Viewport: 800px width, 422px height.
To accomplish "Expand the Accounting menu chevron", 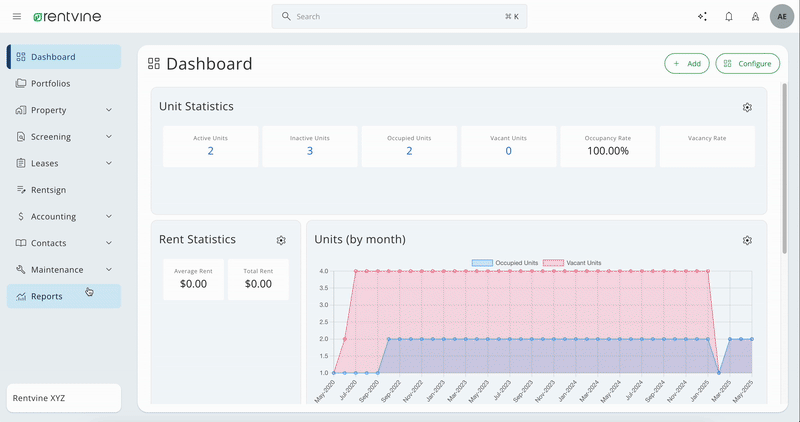I will (x=109, y=216).
